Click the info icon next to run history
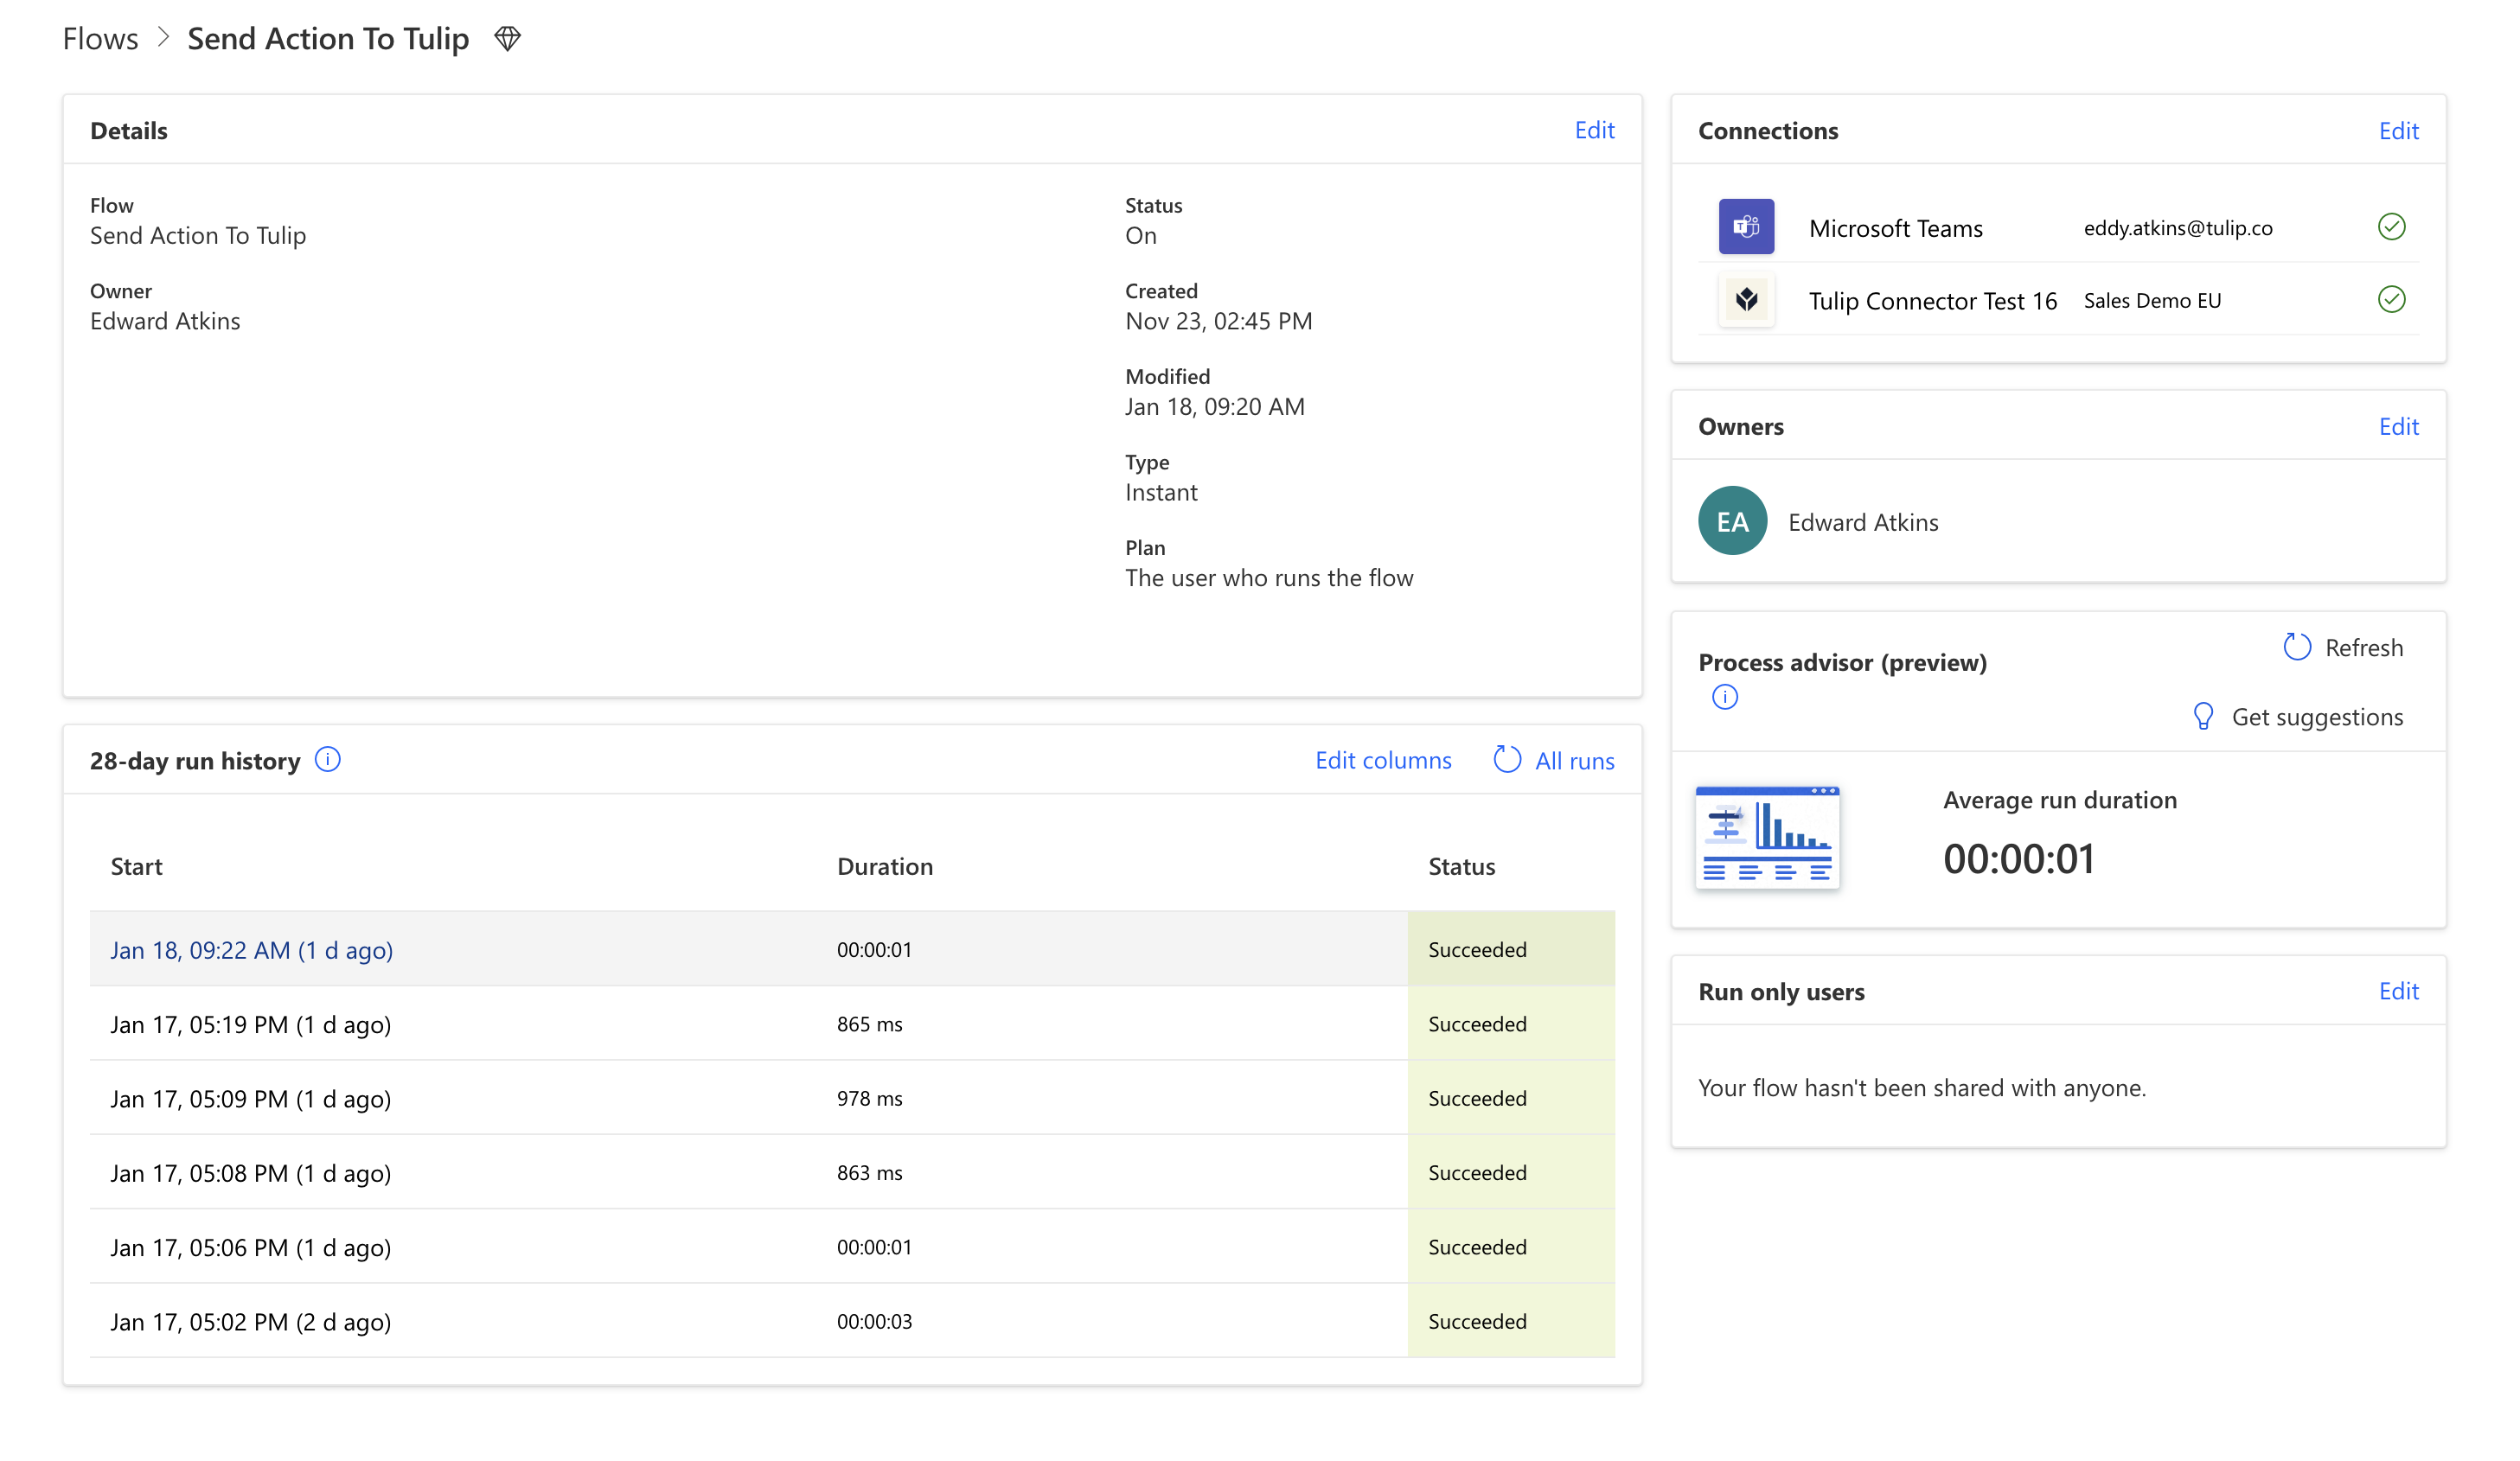Image resolution: width=2520 pixels, height=1461 pixels. pos(328,760)
